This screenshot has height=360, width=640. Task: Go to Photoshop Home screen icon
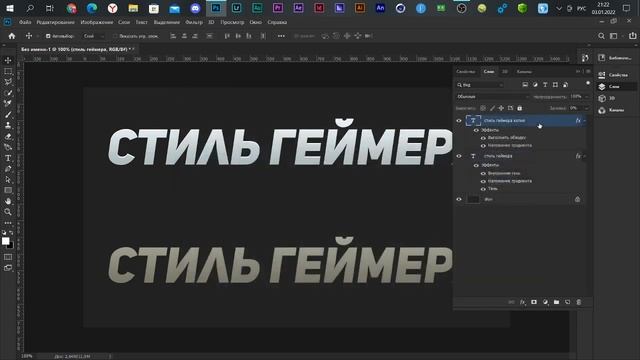[x=12, y=36]
